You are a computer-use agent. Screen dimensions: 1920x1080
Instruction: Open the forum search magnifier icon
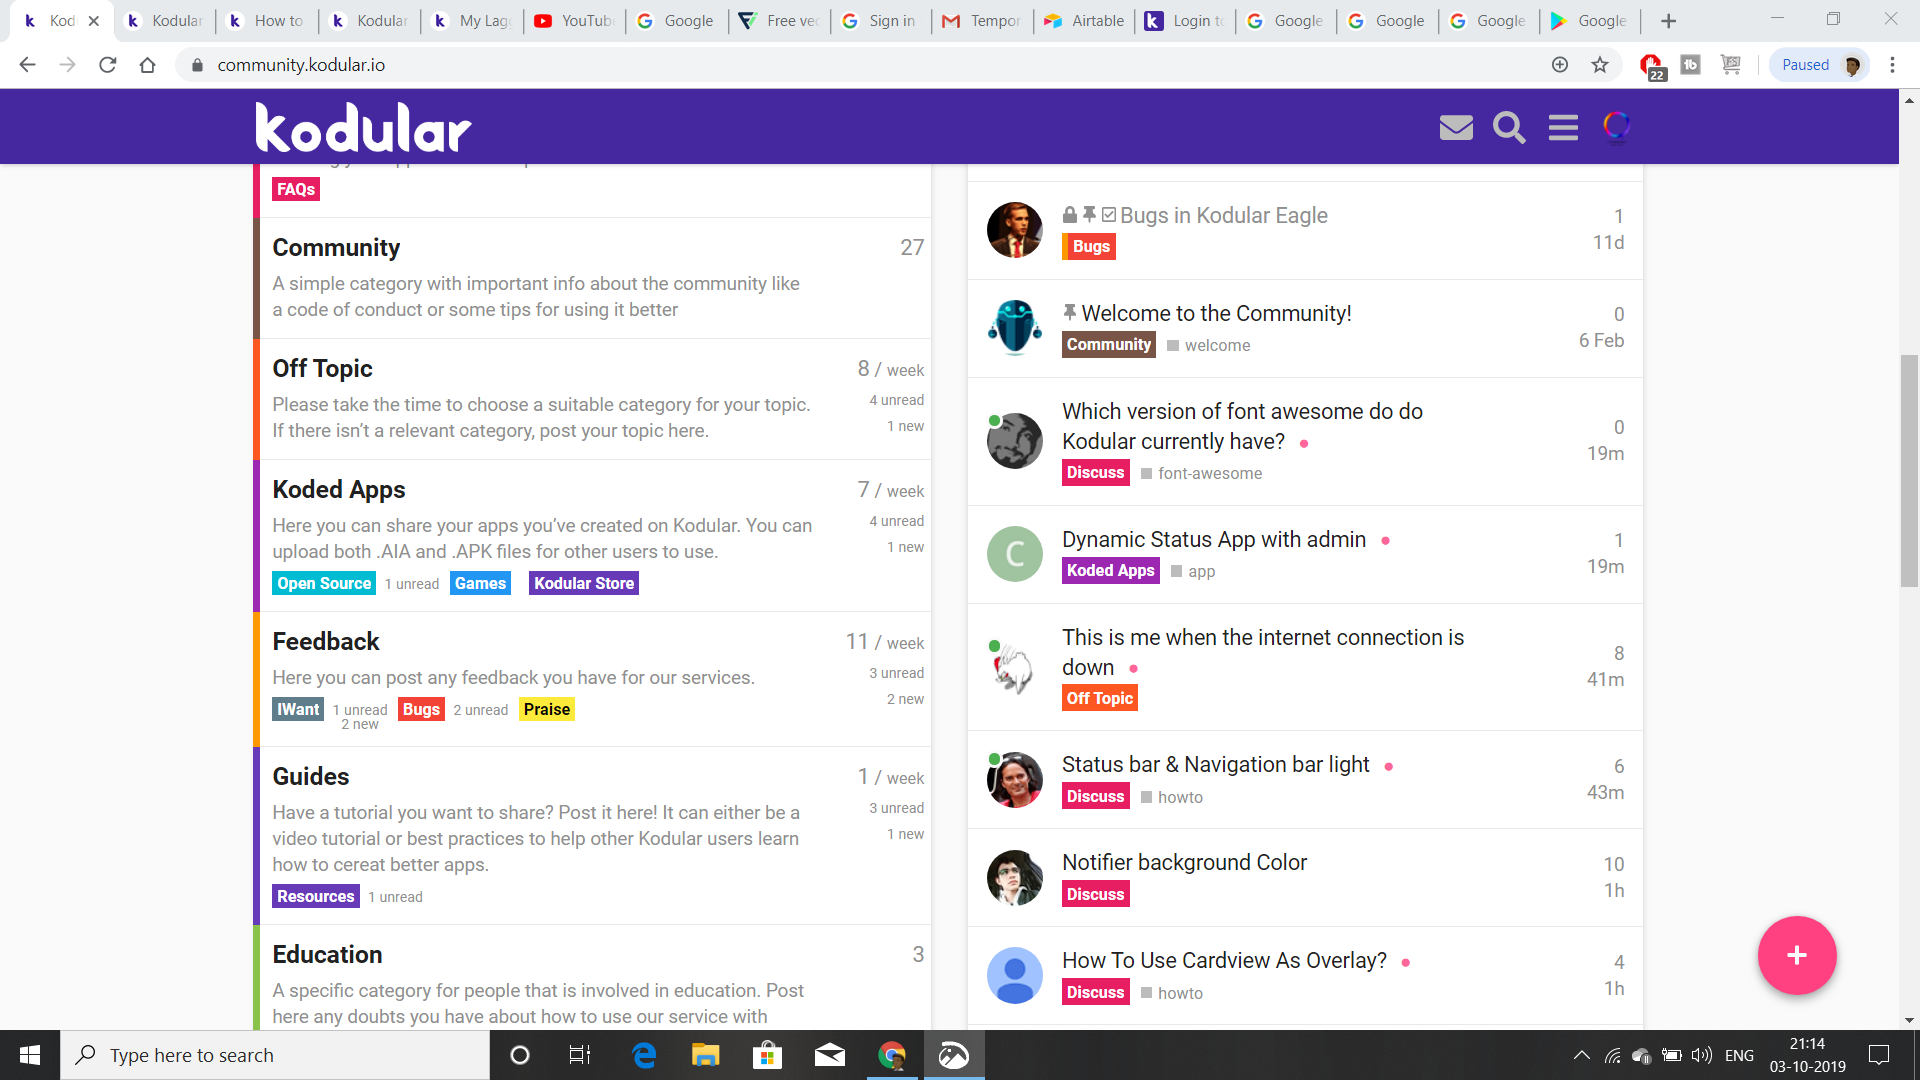point(1509,127)
